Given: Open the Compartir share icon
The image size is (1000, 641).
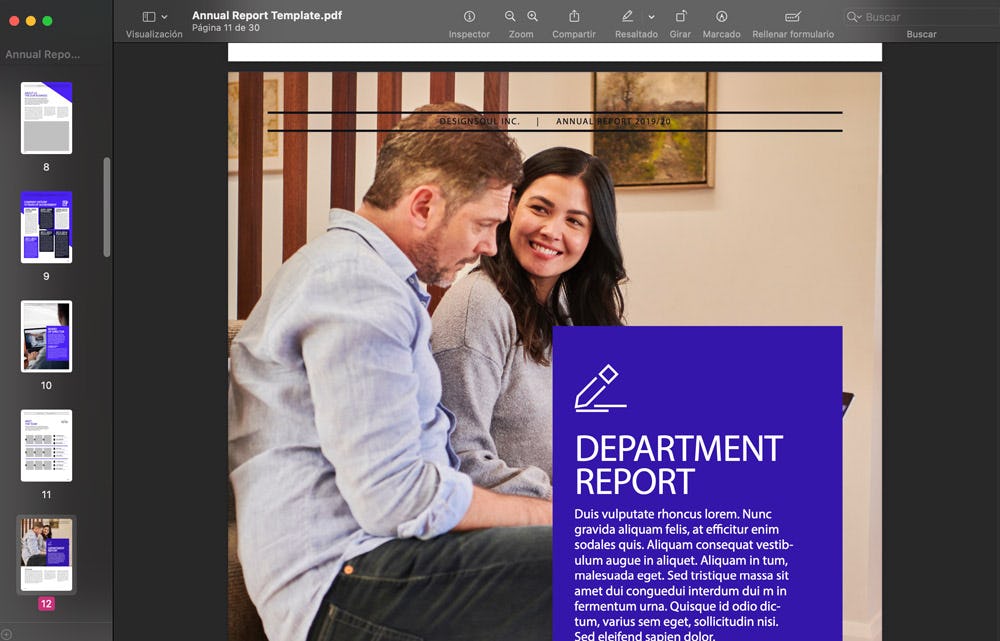Looking at the screenshot, I should click(x=574, y=17).
